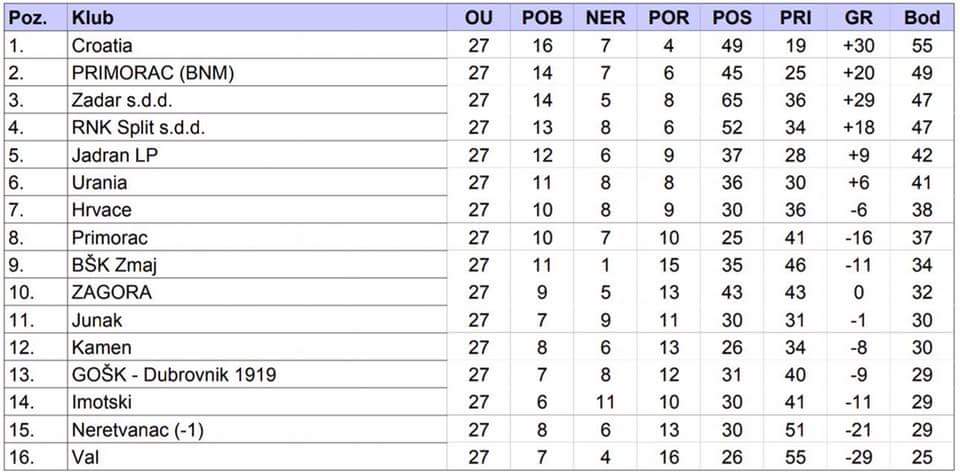This screenshot has width=960, height=476.
Task: Click the POR column header
Action: click(x=669, y=18)
